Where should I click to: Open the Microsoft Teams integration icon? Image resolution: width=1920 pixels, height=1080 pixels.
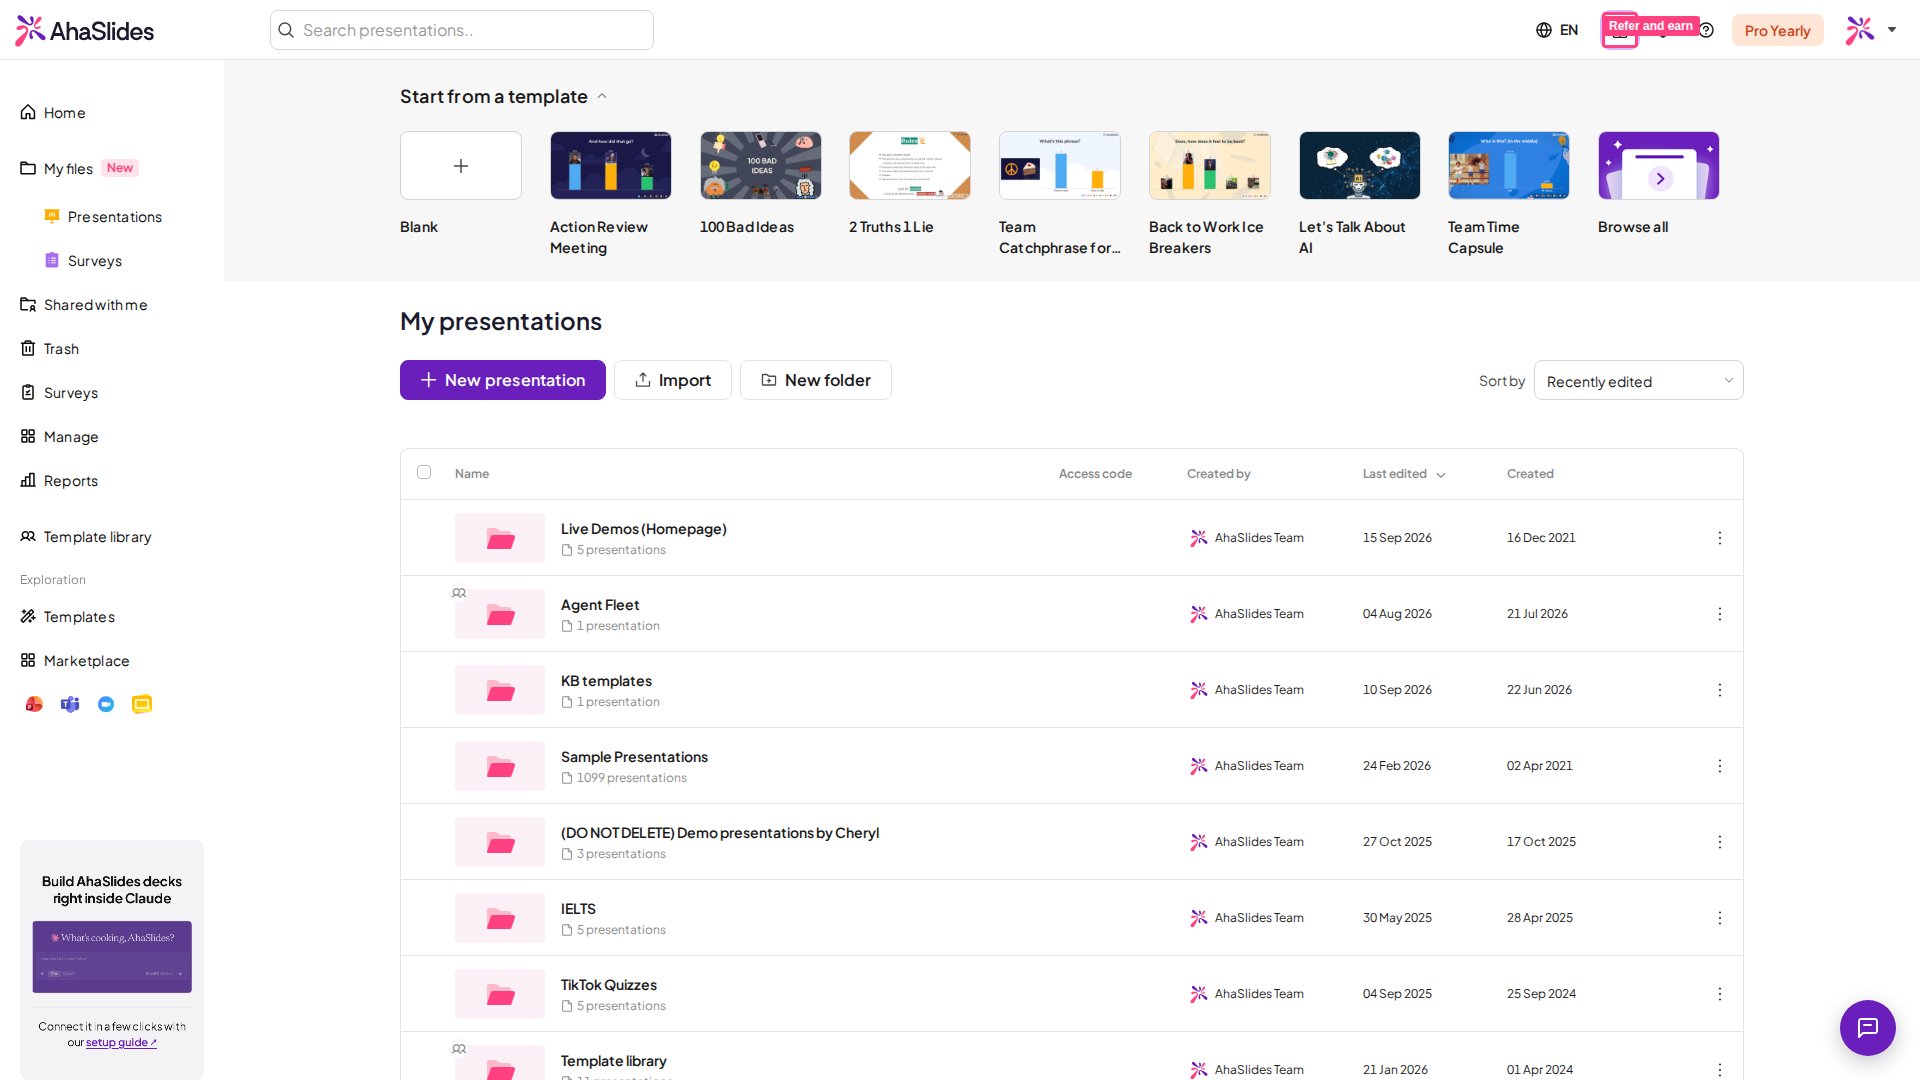(70, 704)
